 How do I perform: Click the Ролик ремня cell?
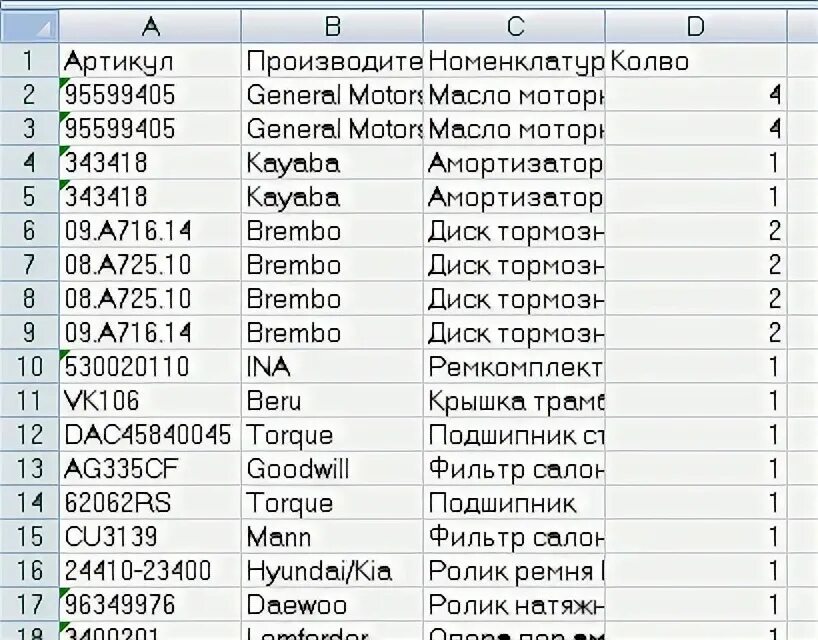[514, 570]
